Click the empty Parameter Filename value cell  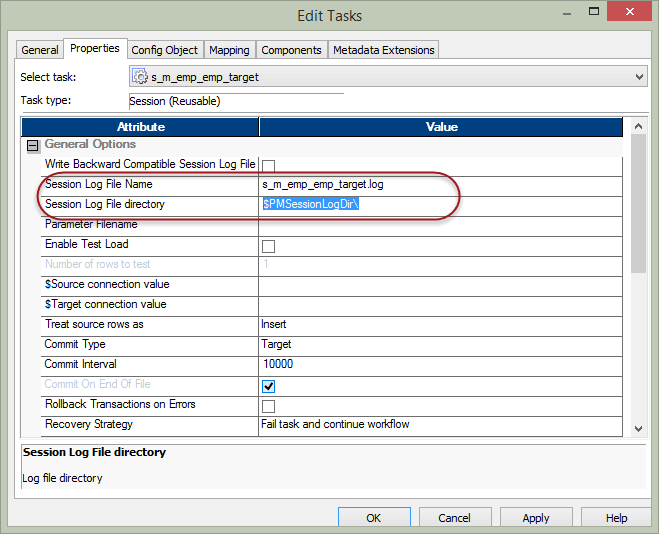point(440,225)
